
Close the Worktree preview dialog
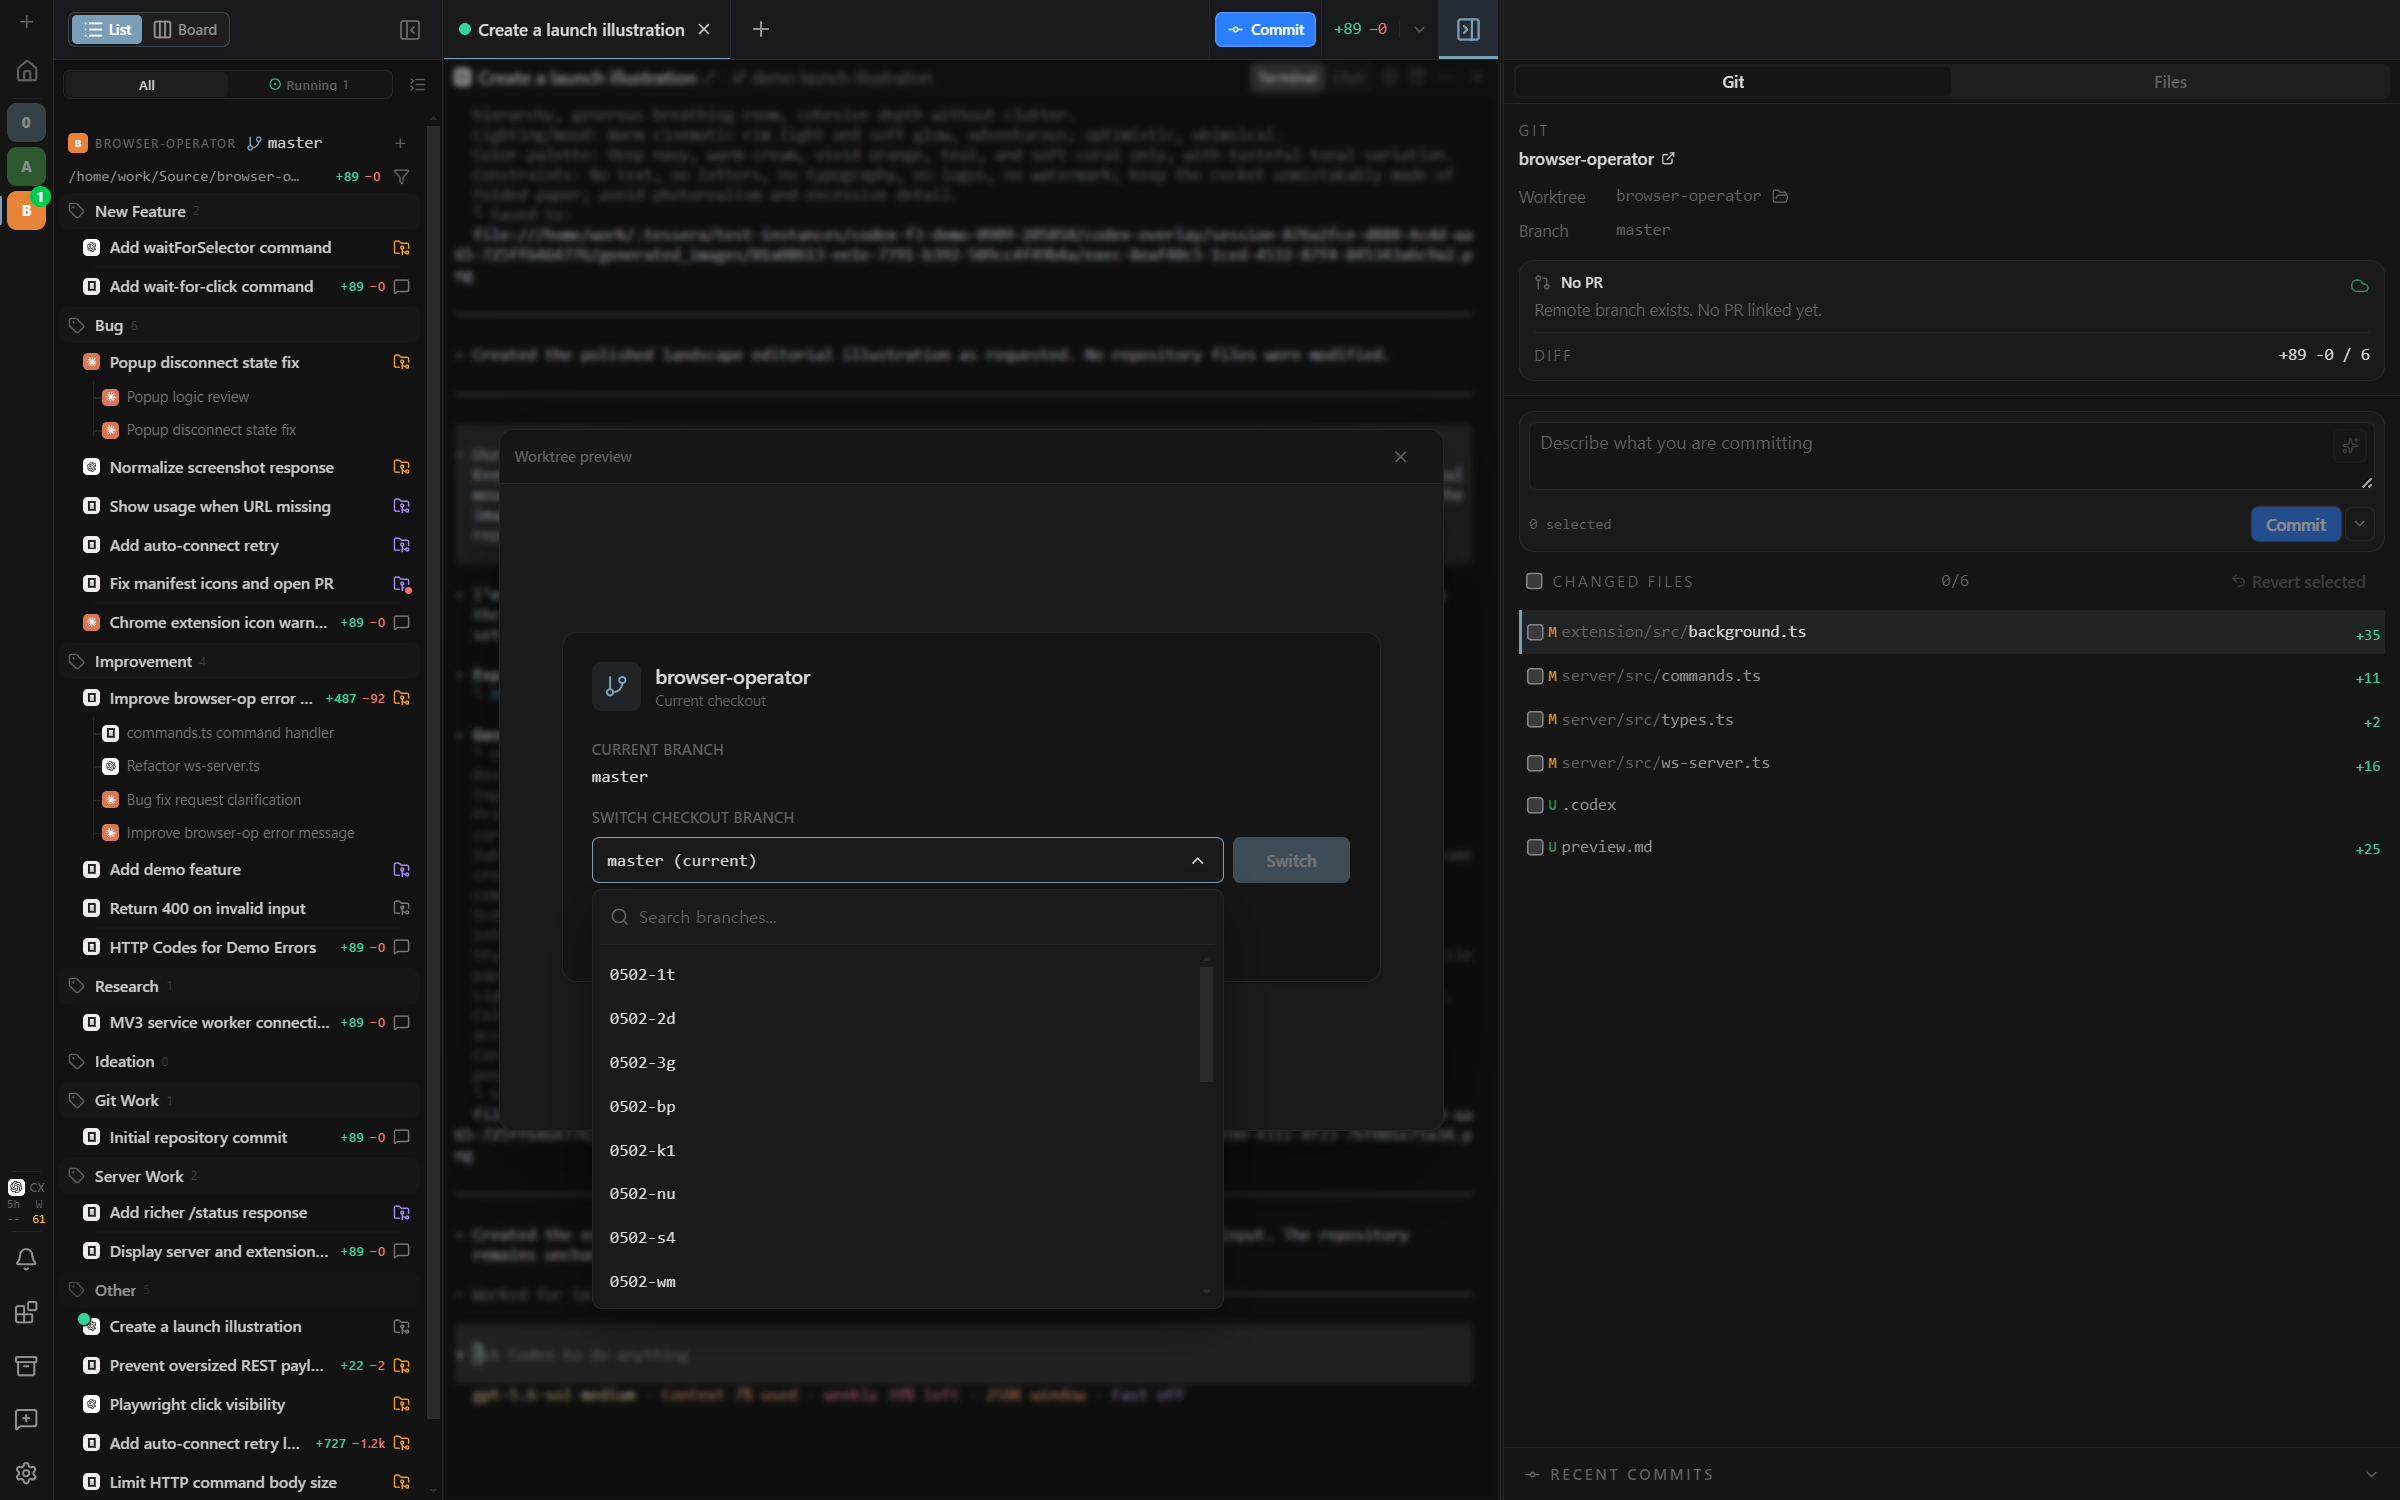click(x=1400, y=457)
